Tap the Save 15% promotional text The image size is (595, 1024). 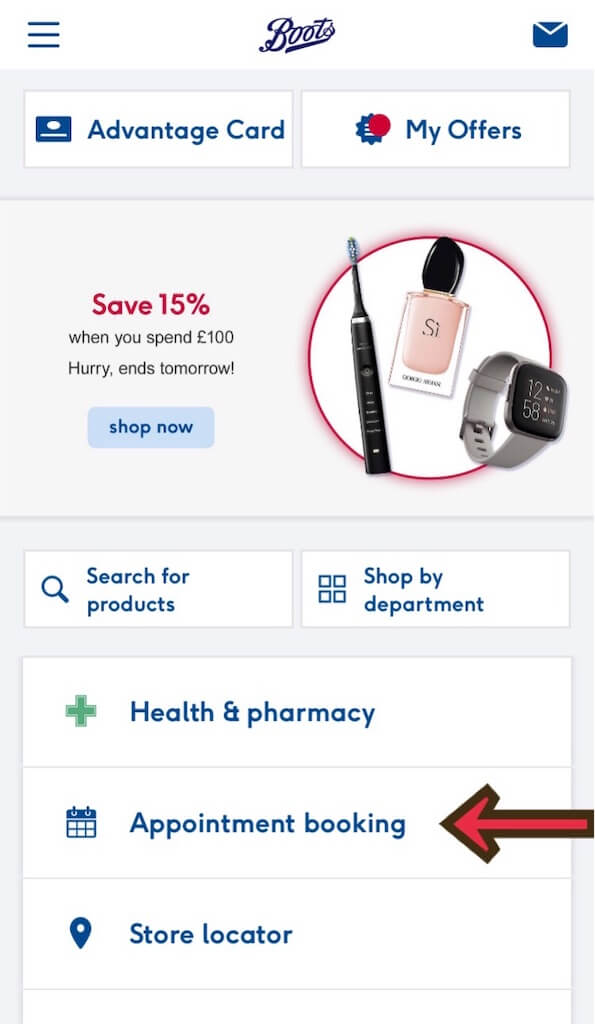coord(151,305)
